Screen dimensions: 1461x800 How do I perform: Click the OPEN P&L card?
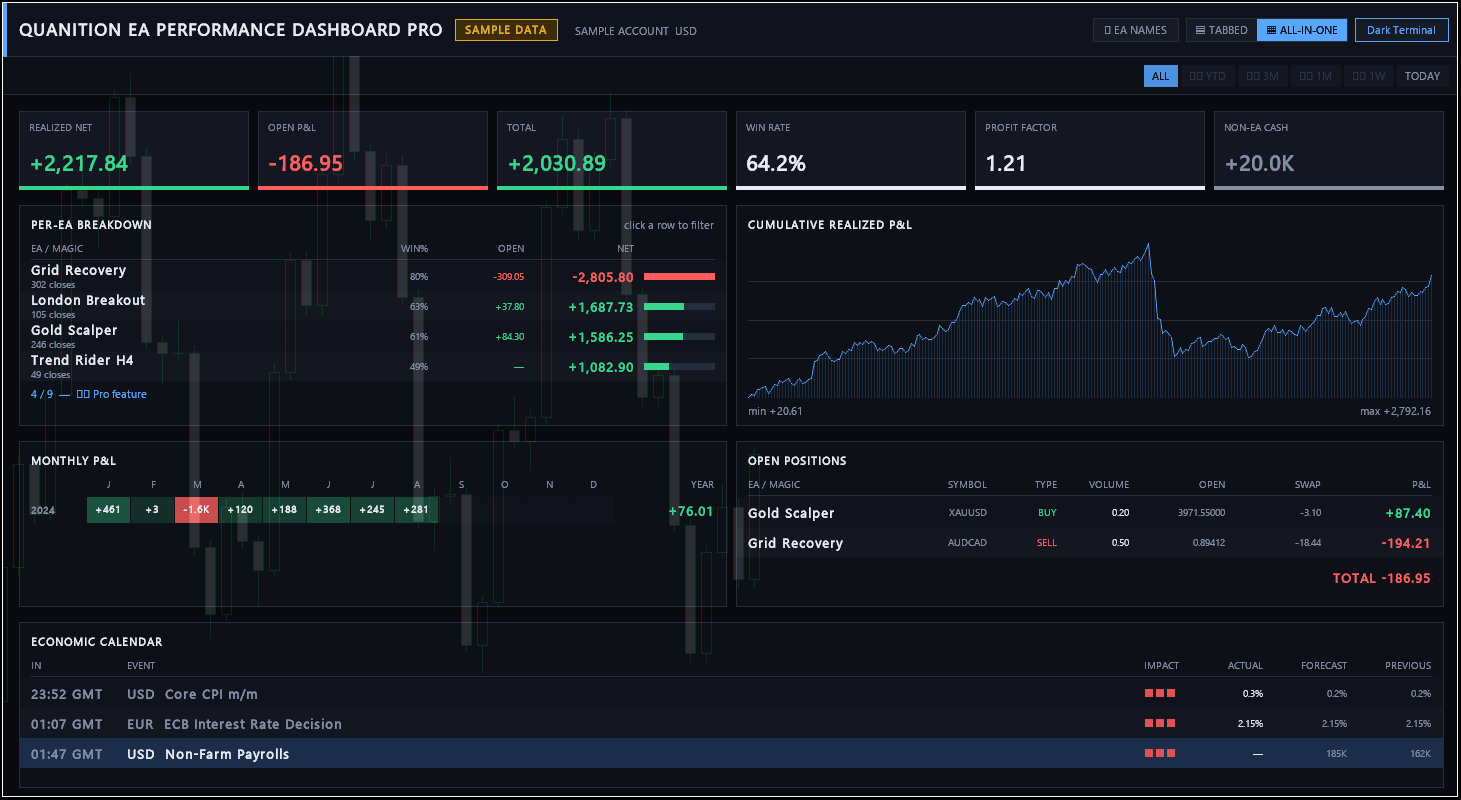click(x=373, y=150)
